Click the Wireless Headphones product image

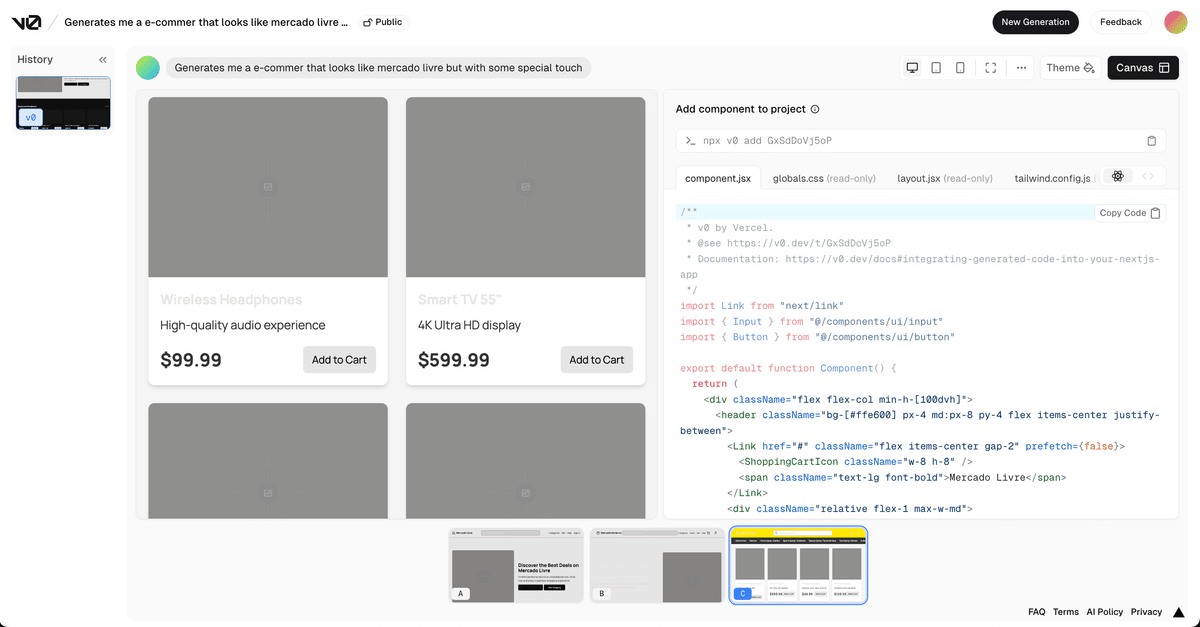click(268, 187)
